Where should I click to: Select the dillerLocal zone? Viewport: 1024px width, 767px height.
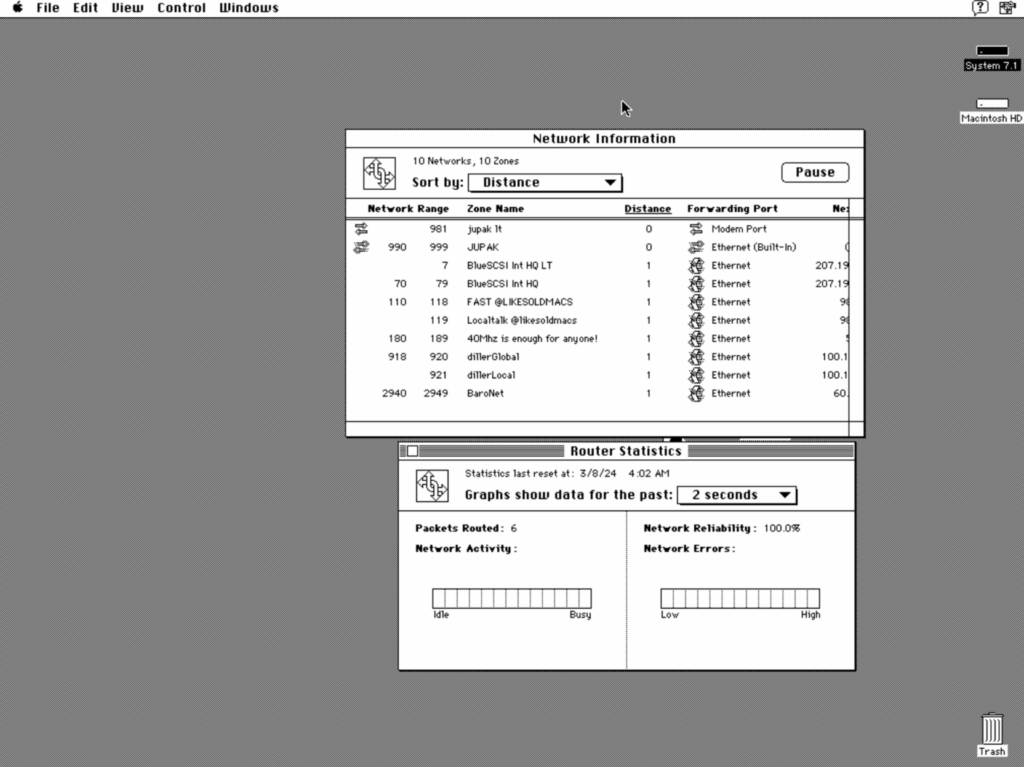(491, 375)
